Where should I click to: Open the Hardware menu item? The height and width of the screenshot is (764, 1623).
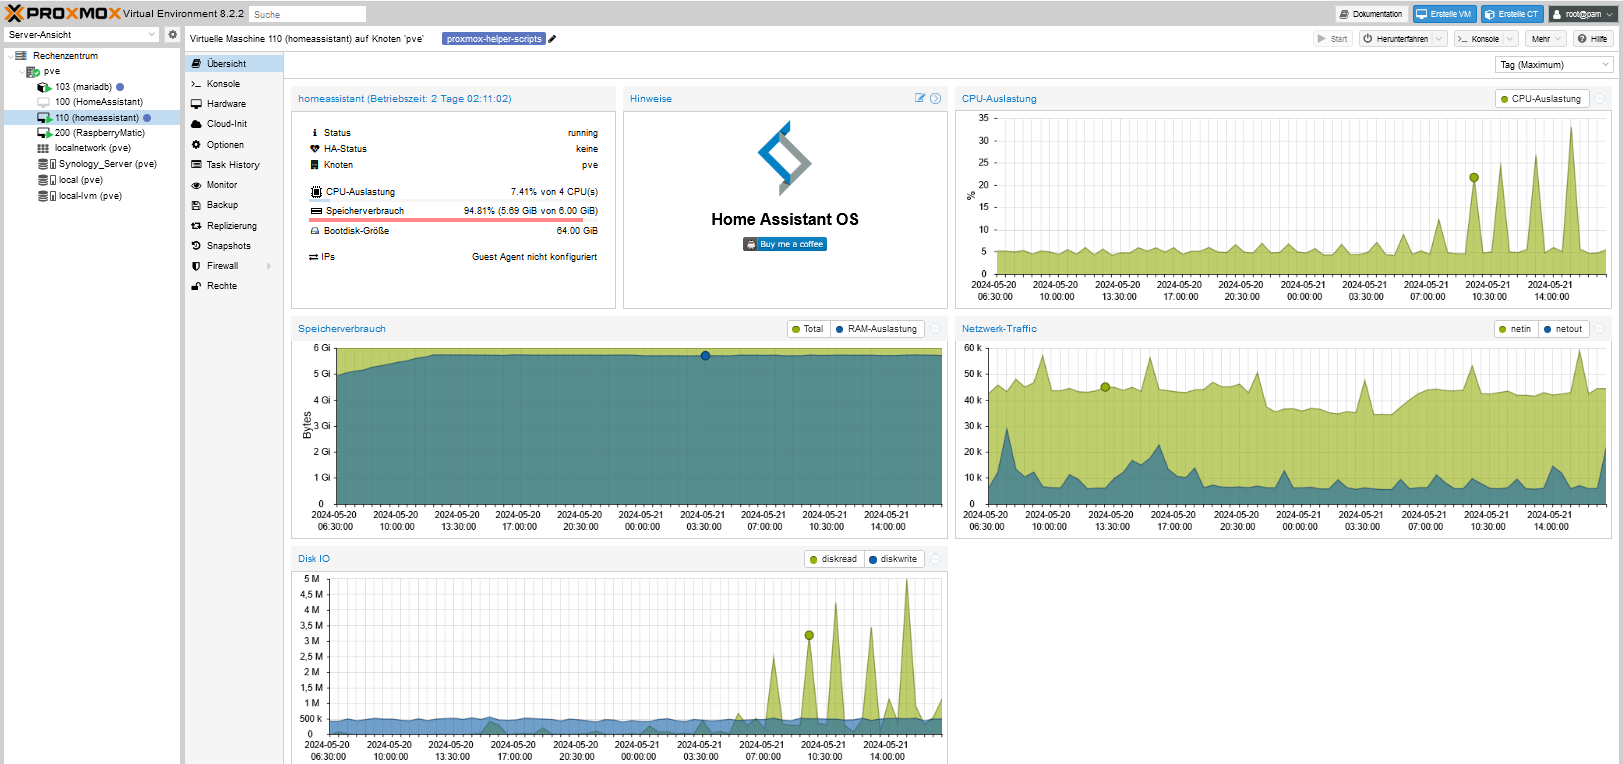[x=234, y=104]
